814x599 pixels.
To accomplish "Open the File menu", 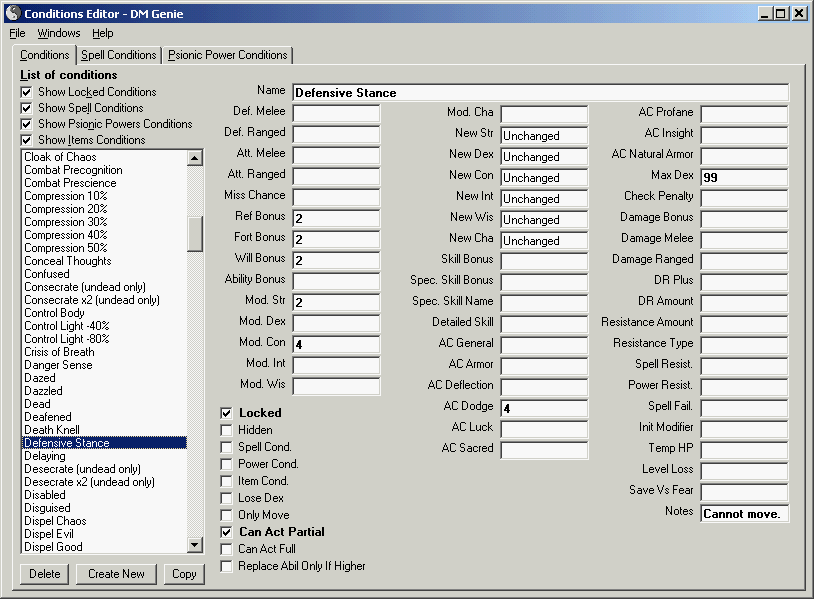I will (x=17, y=32).
